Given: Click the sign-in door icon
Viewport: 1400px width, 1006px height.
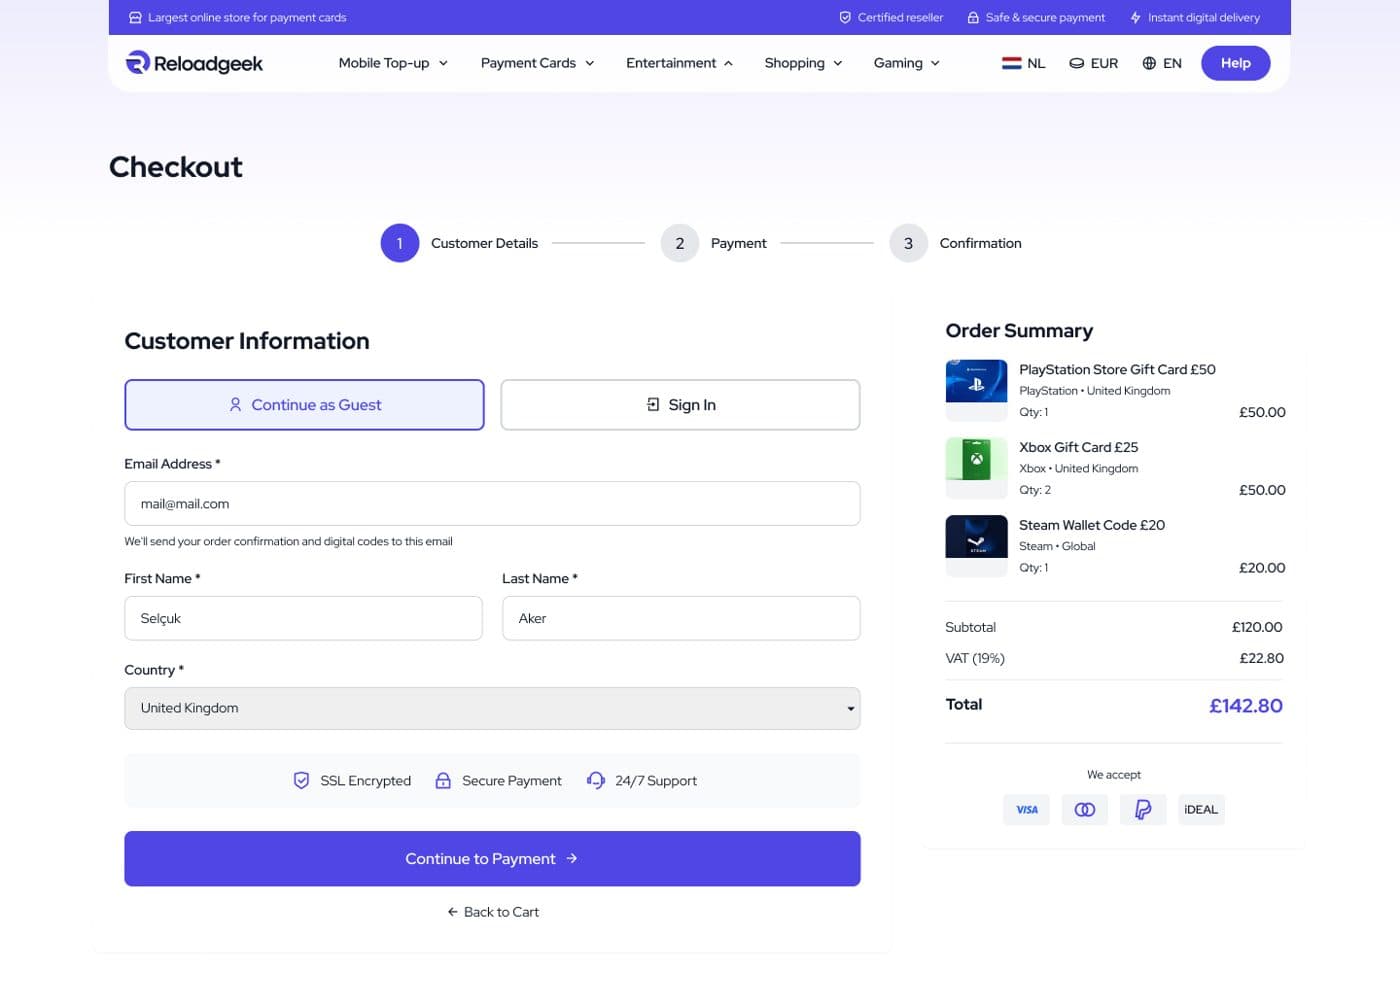Looking at the screenshot, I should [653, 405].
